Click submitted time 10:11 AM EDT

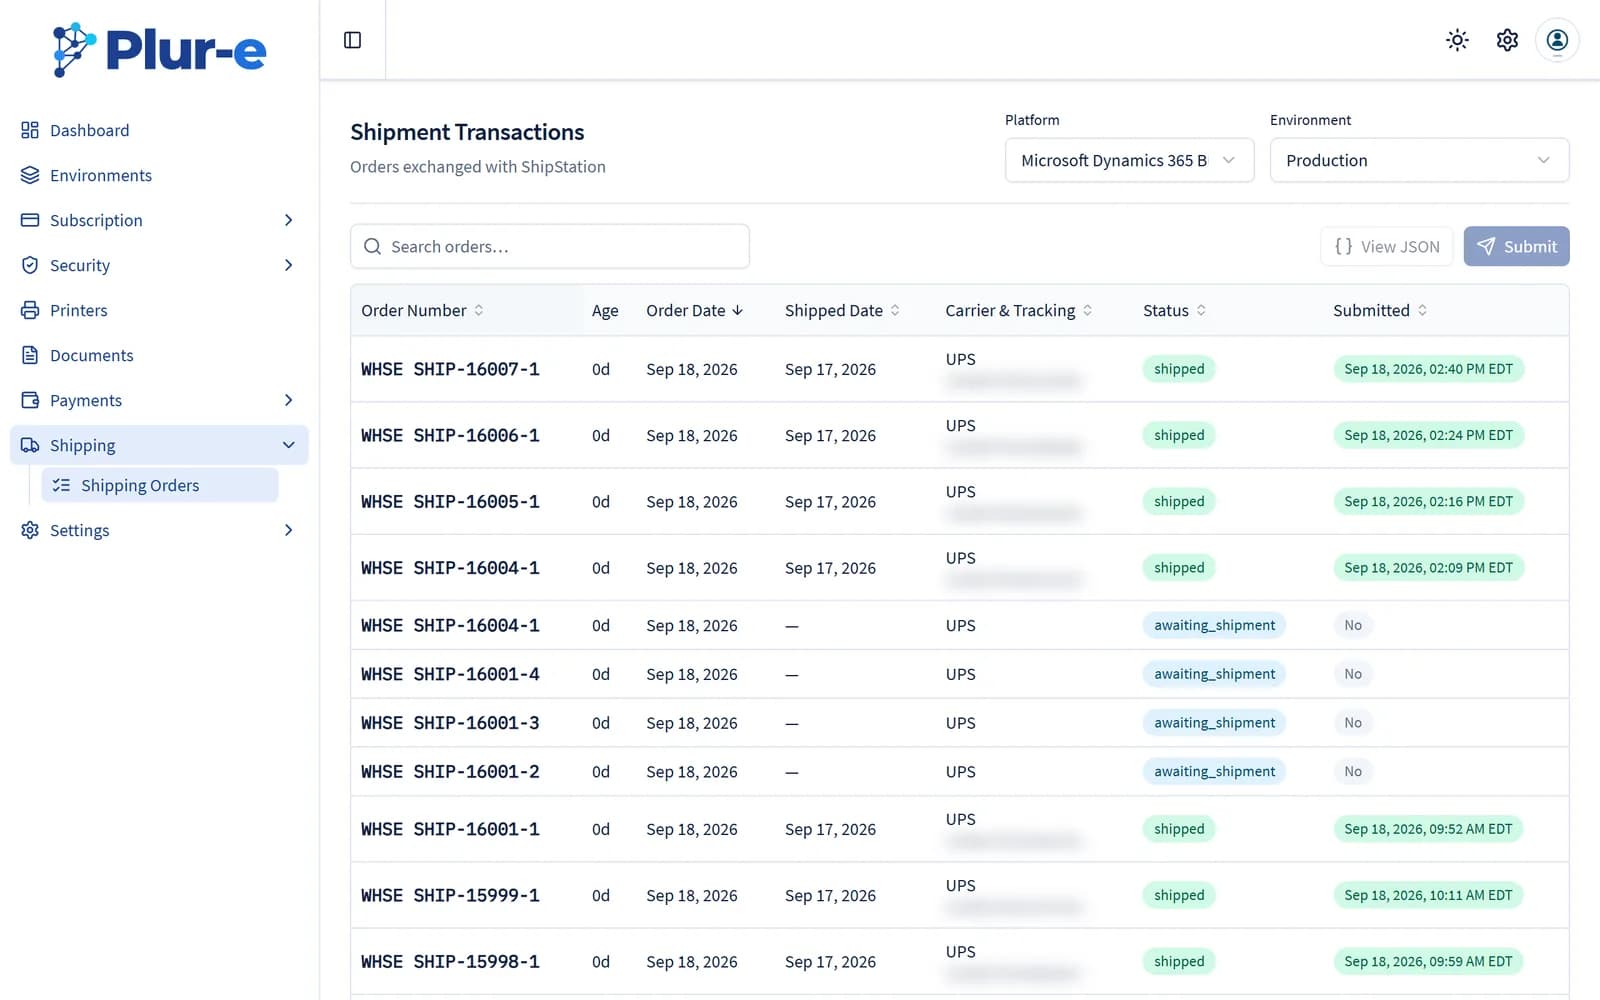point(1428,895)
